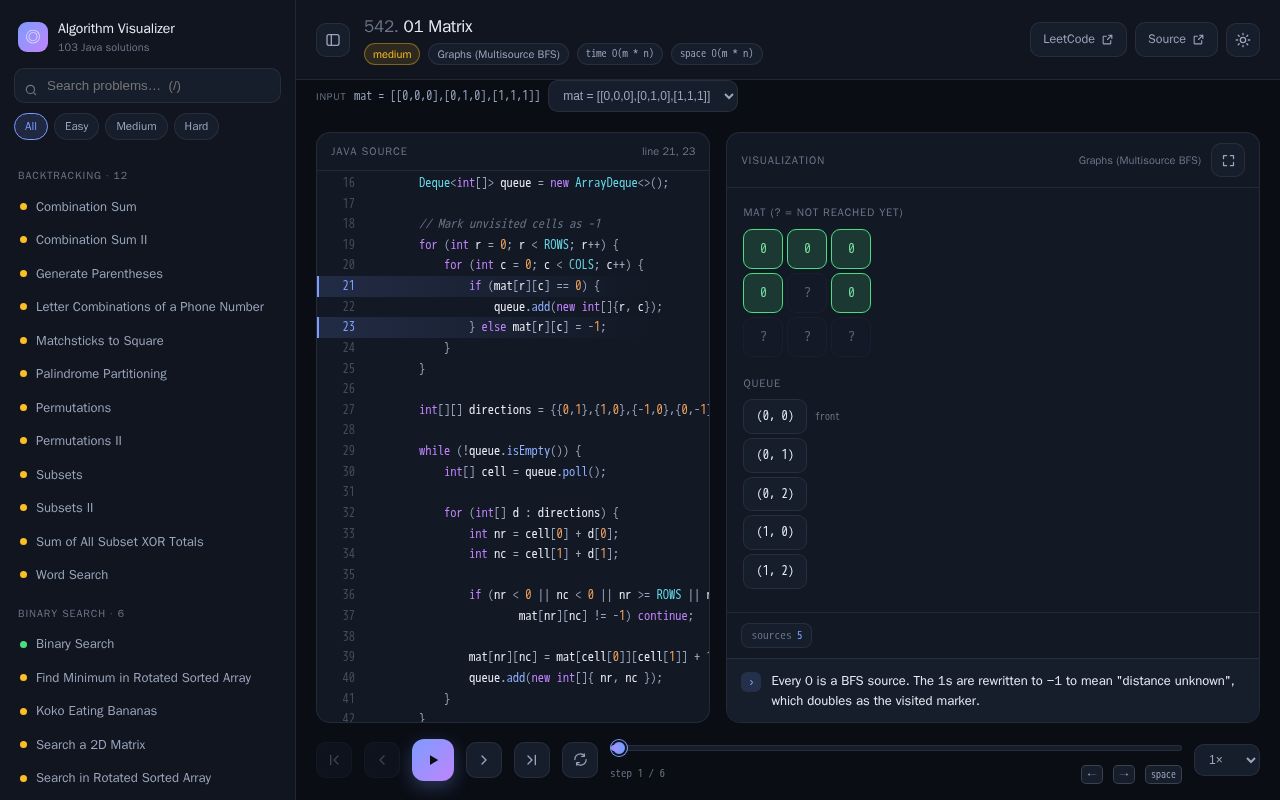
Task: Open the LeetCode external link
Action: click(1078, 39)
